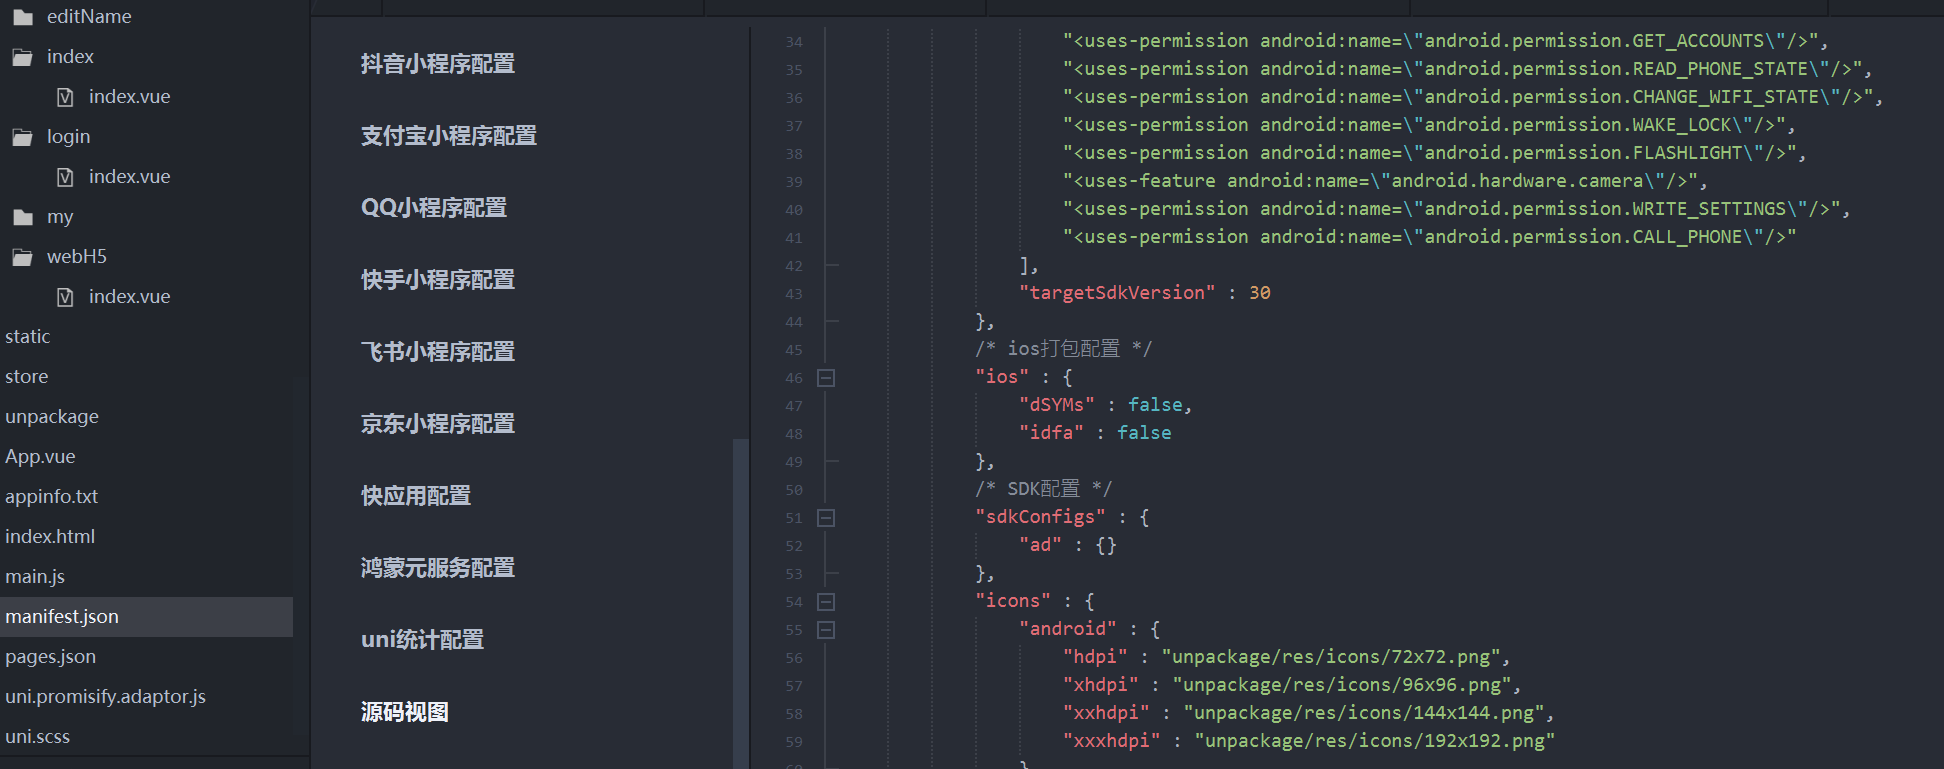
Task: Open the uni.scss file
Action: pos(37,737)
